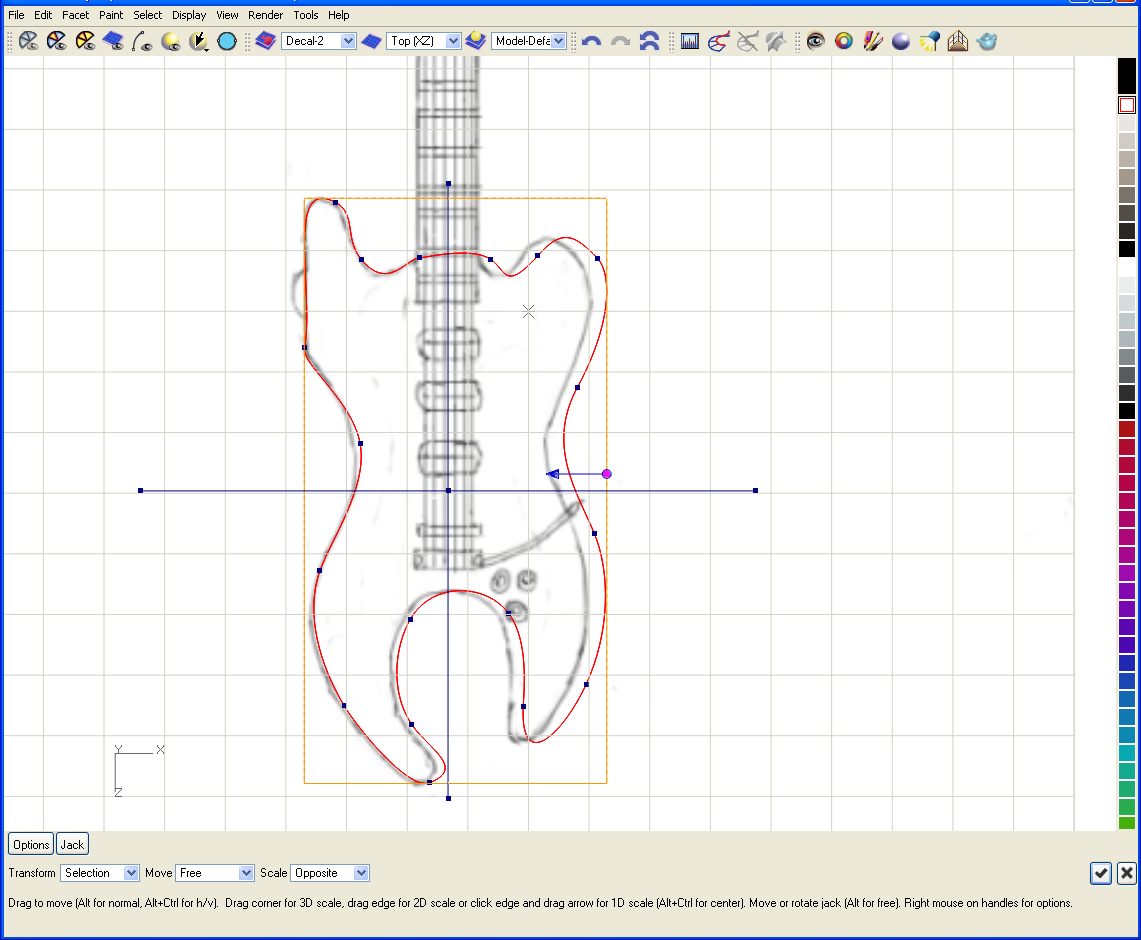
Task: Click the left endpoint handle of horizontal jack axis
Action: point(140,490)
